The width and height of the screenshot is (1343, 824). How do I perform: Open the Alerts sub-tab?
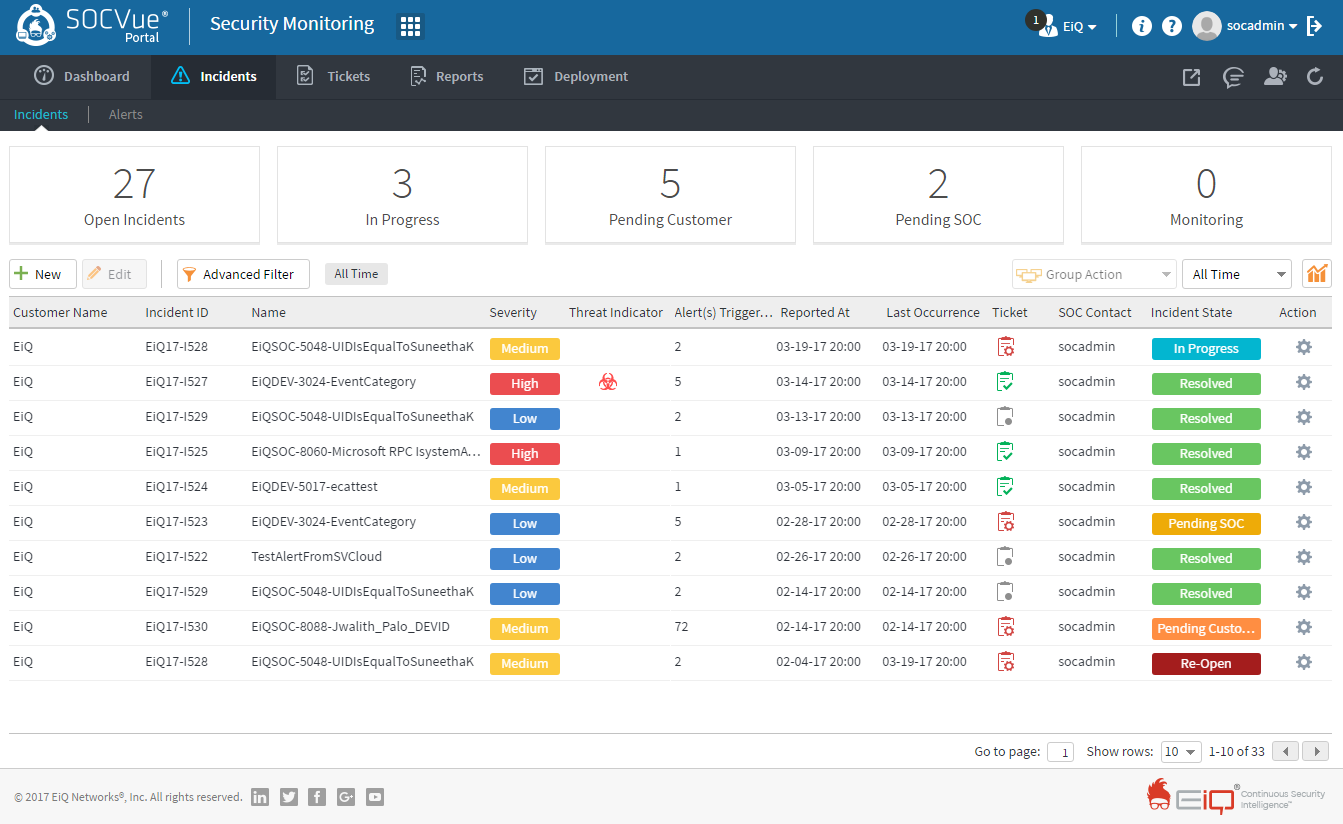point(126,115)
